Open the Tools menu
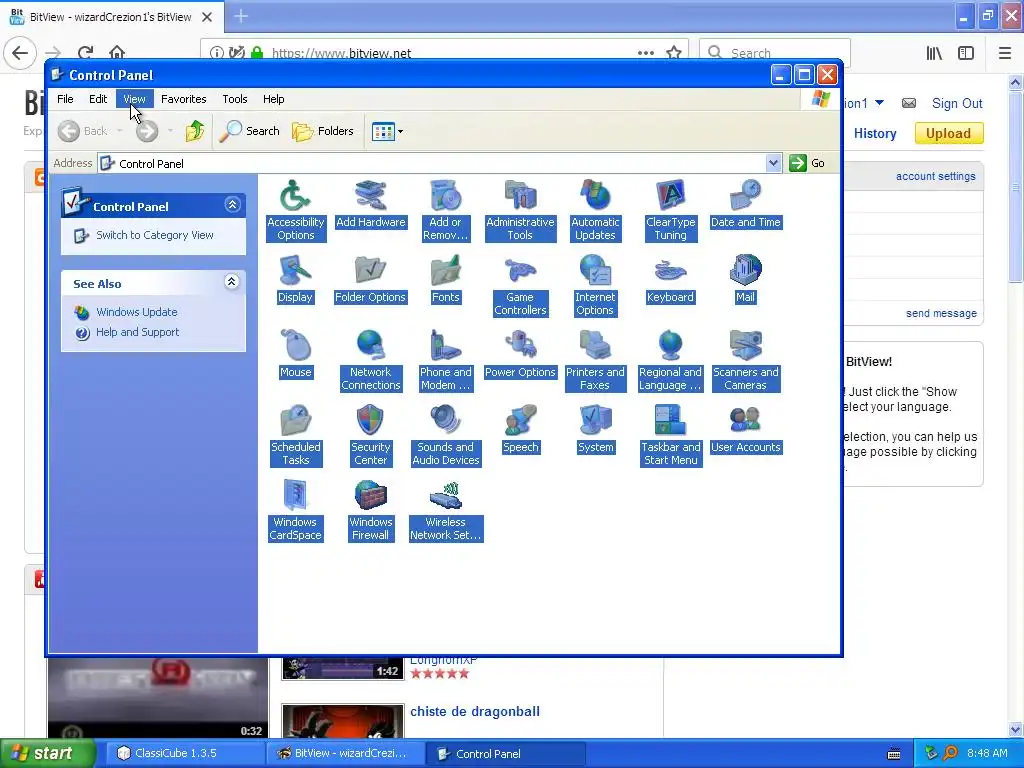This screenshot has width=1024, height=768. (234, 99)
